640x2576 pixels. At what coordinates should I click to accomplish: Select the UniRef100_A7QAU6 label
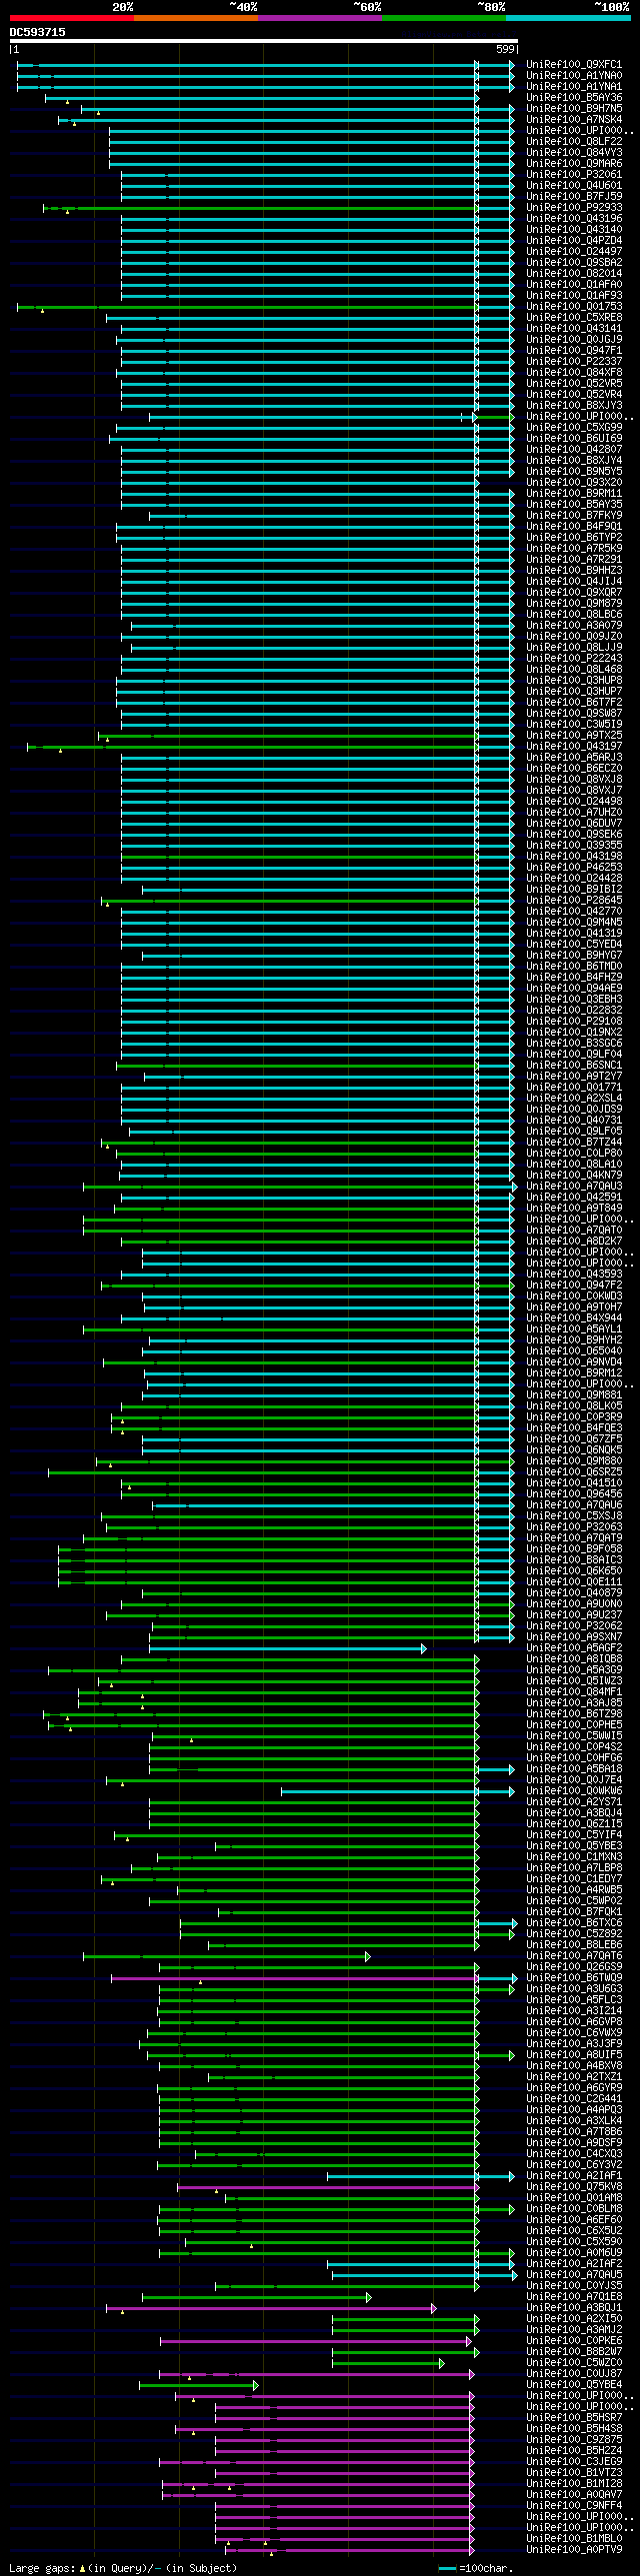[574, 1506]
